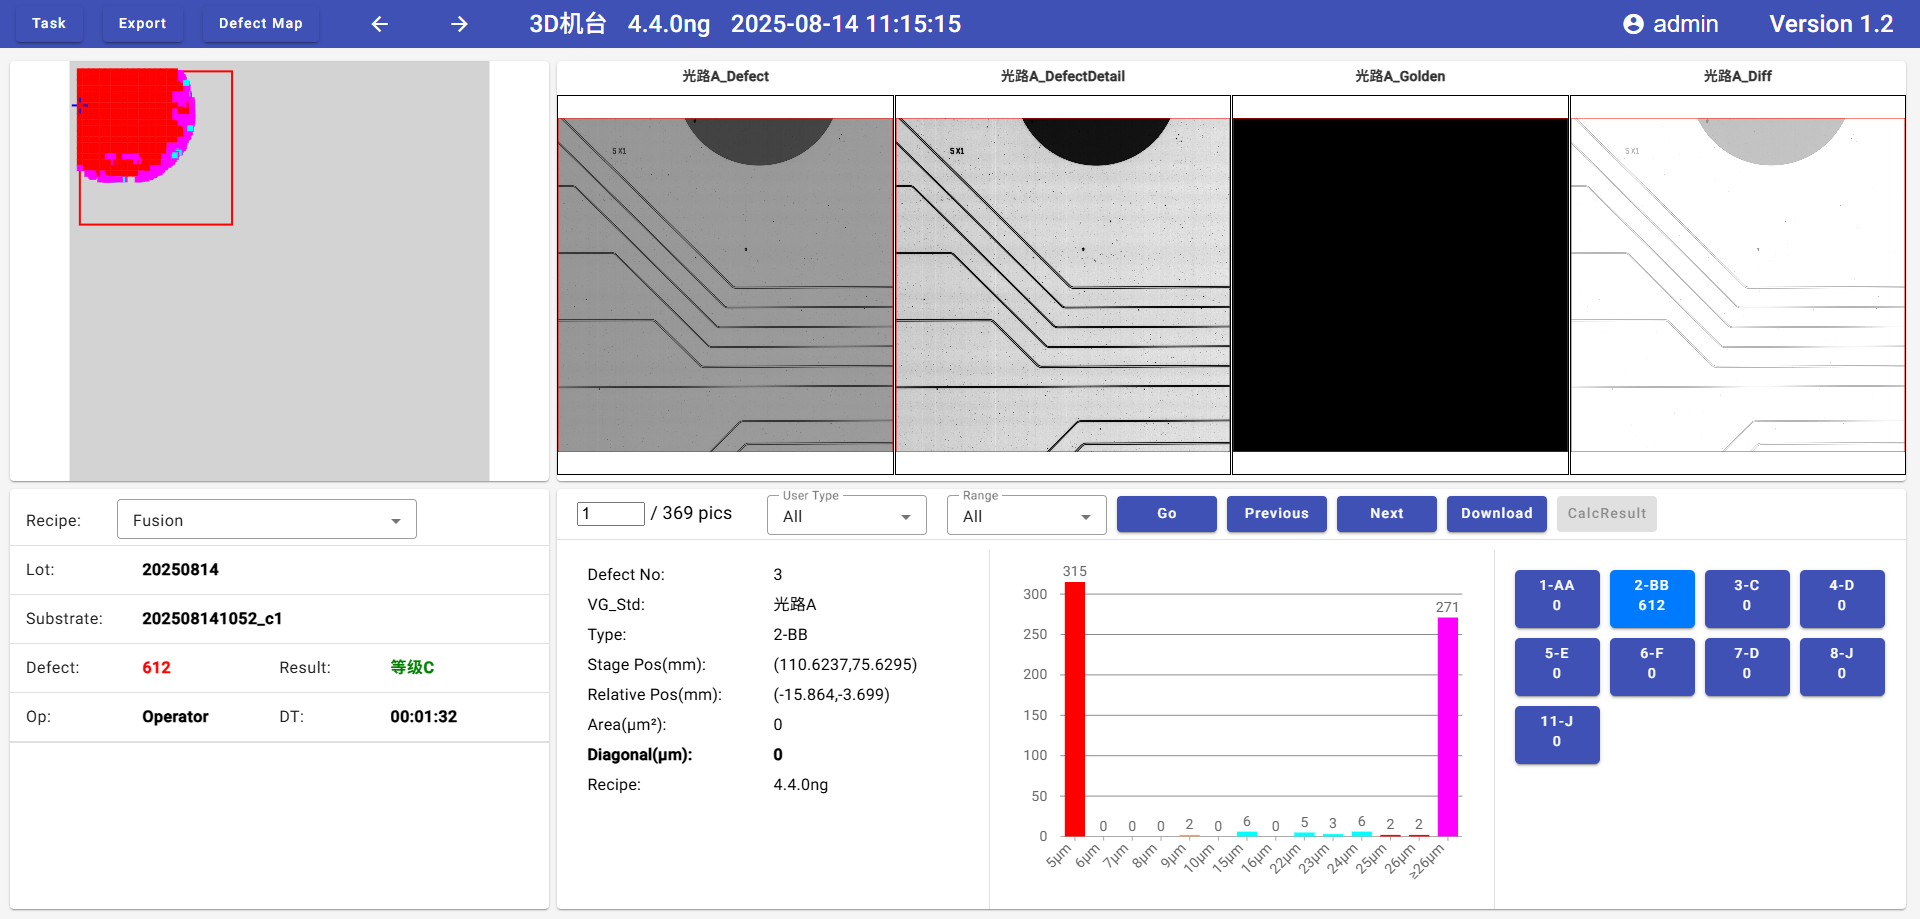Download the current defect images
Image resolution: width=1920 pixels, height=919 pixels.
[1496, 513]
